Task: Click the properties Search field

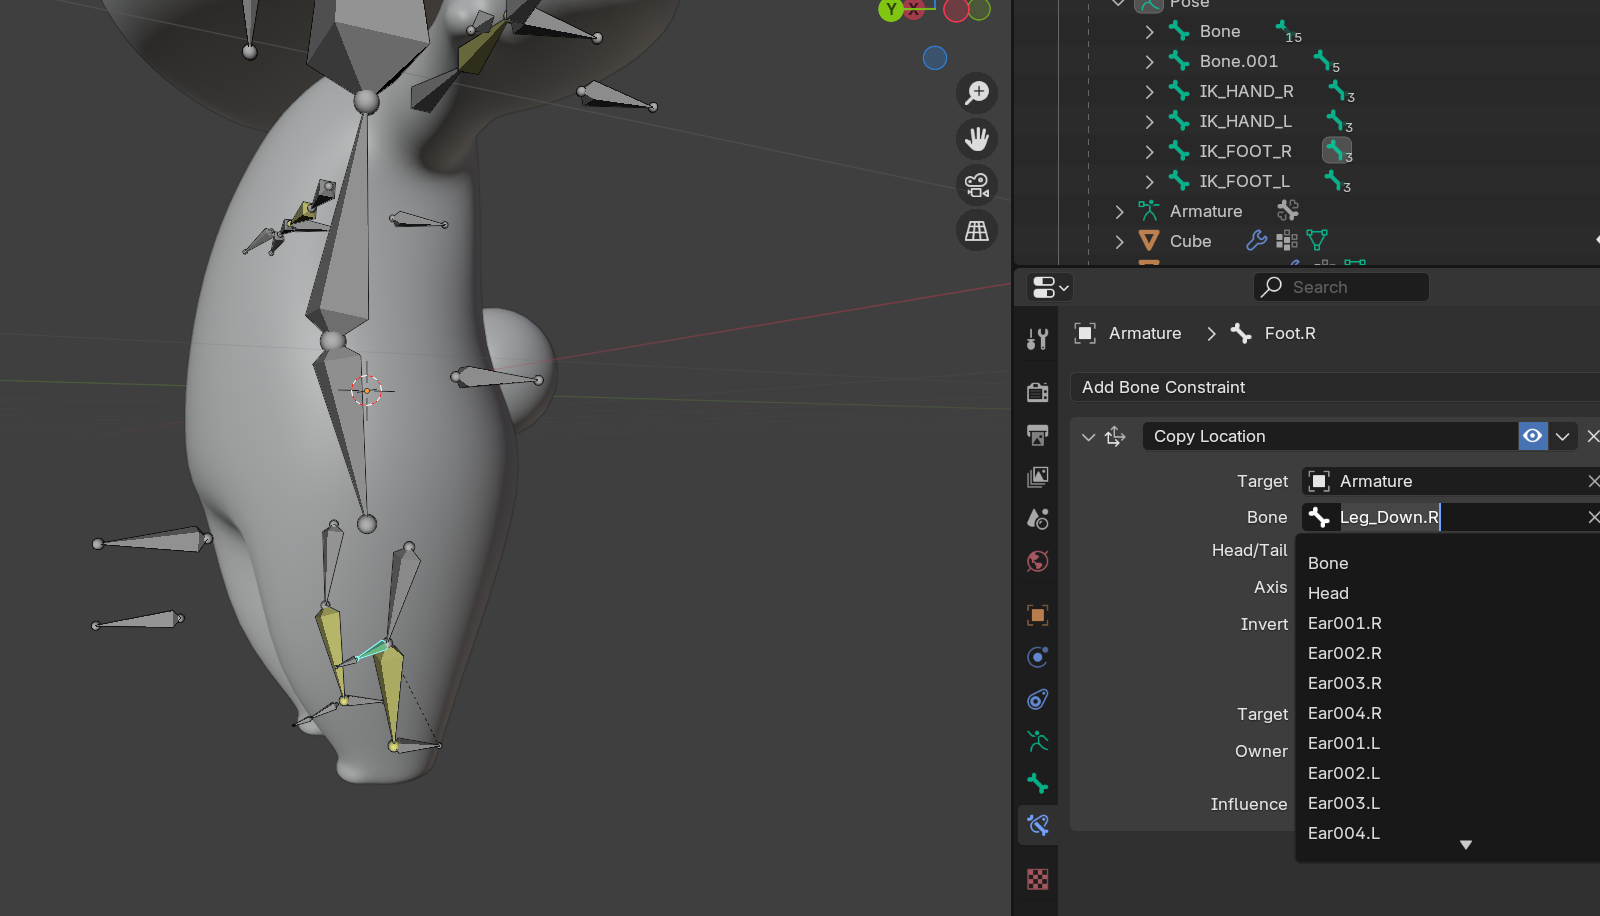Action: tap(1341, 287)
